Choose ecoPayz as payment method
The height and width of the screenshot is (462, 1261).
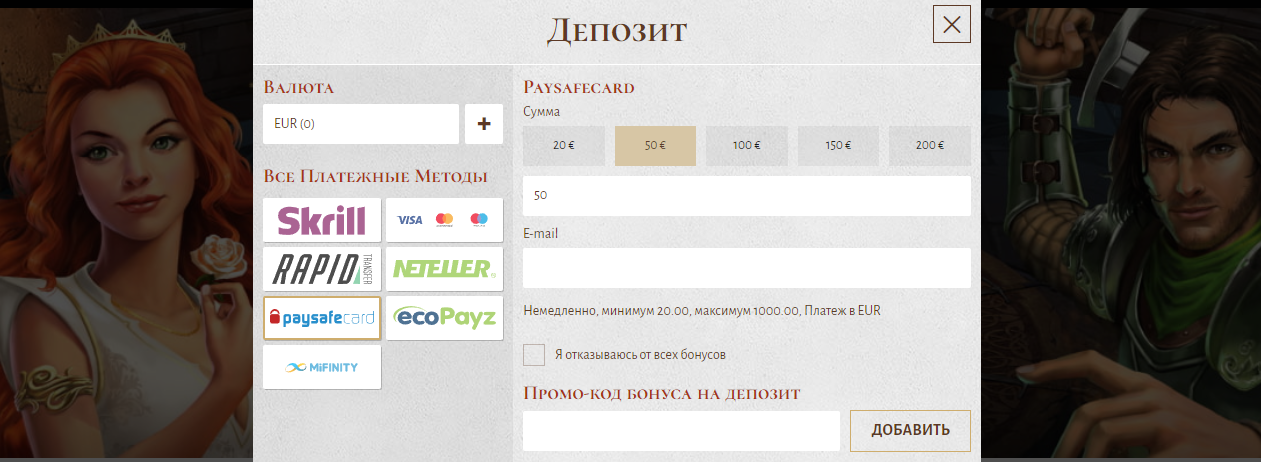444,318
